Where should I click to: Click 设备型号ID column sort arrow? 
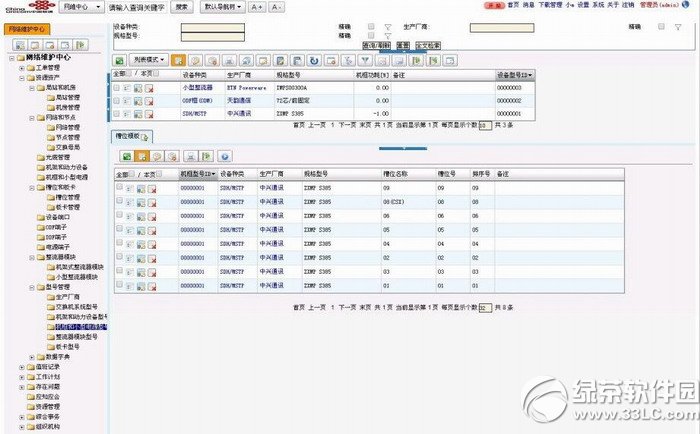(530, 75)
